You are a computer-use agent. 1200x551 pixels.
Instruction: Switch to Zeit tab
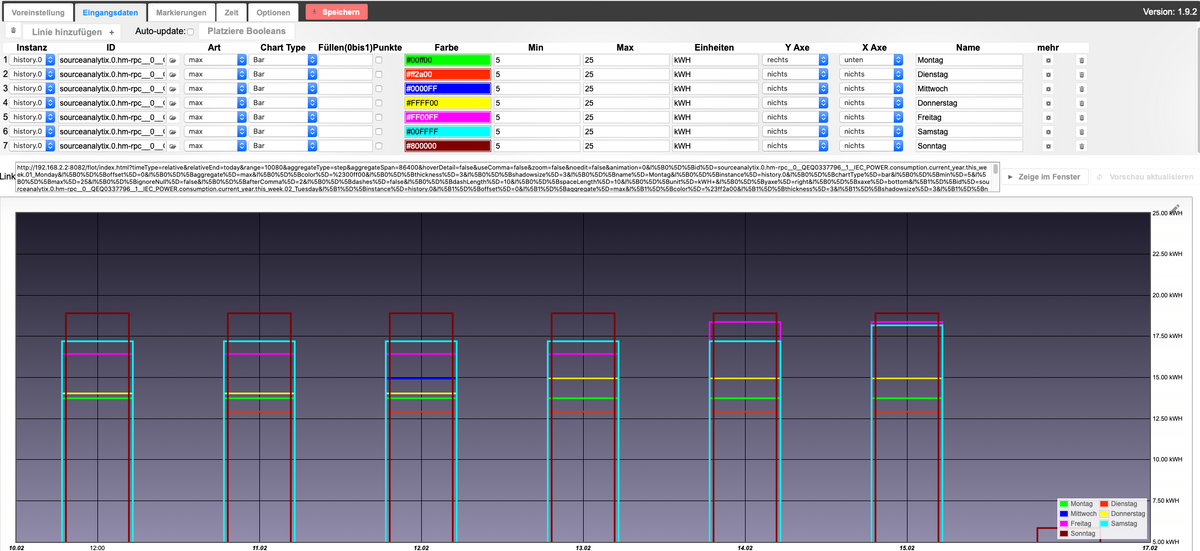[231, 12]
